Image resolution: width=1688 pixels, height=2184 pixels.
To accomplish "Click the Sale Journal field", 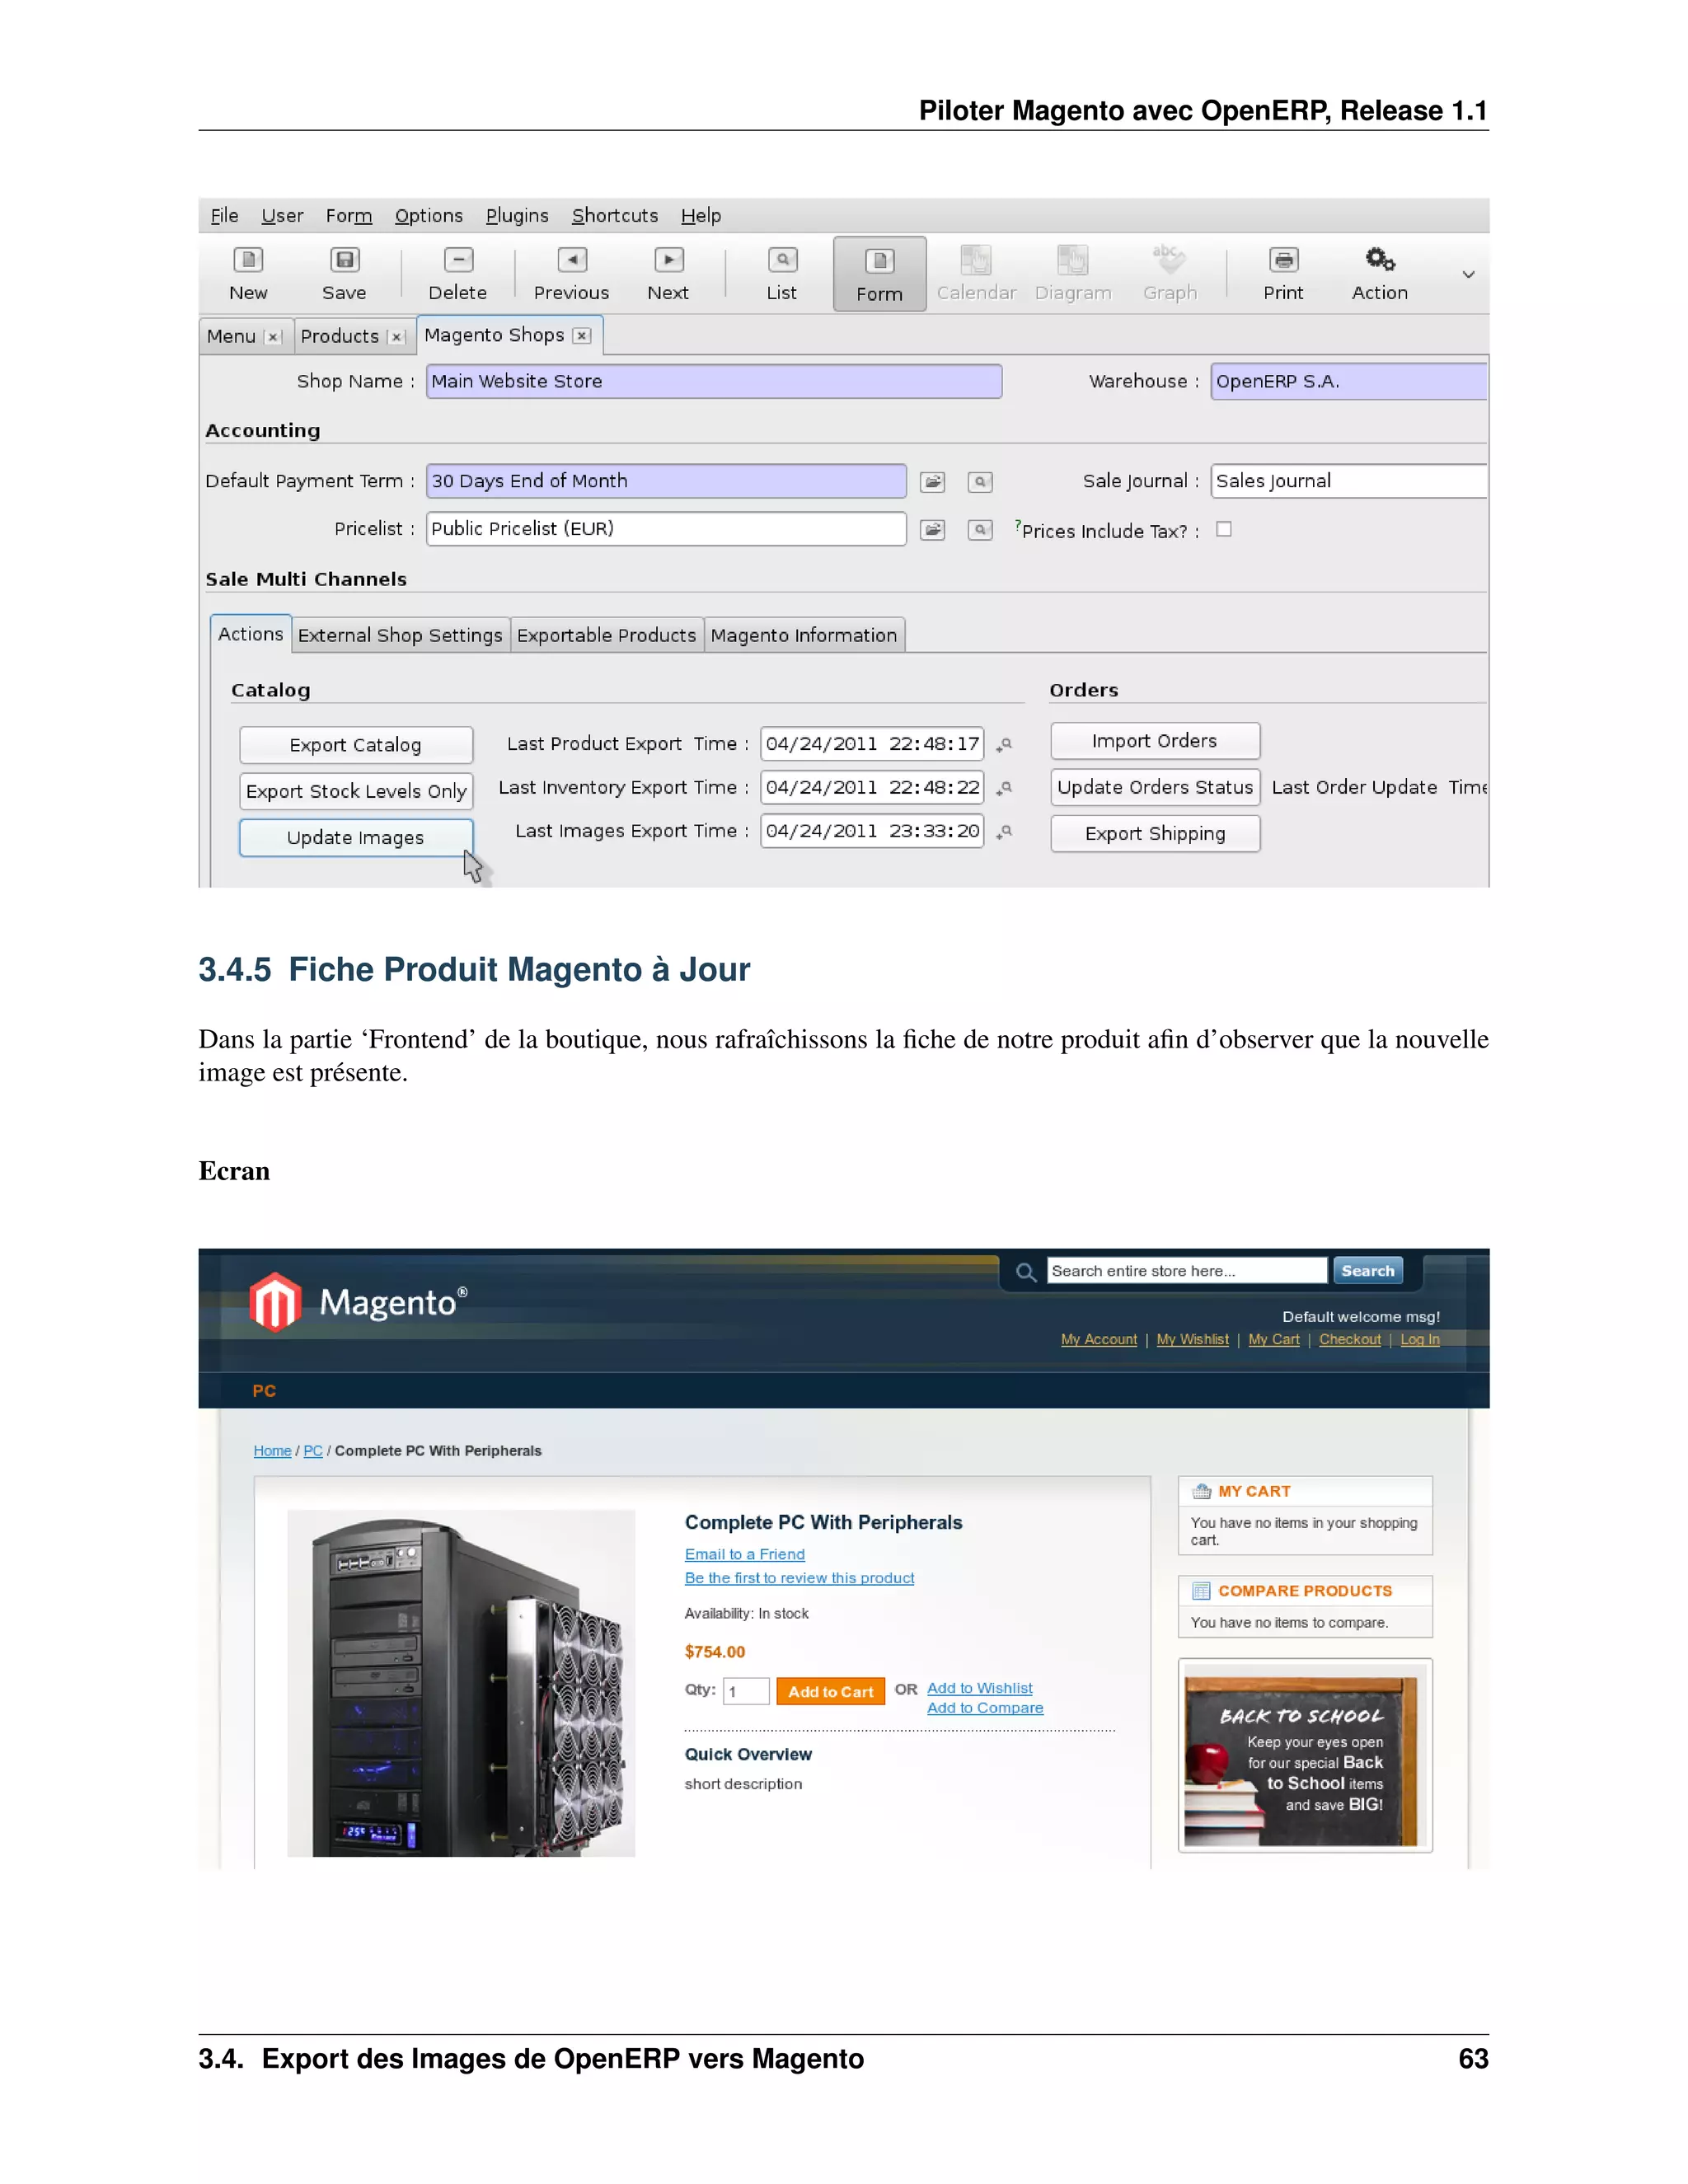I will (1348, 481).
